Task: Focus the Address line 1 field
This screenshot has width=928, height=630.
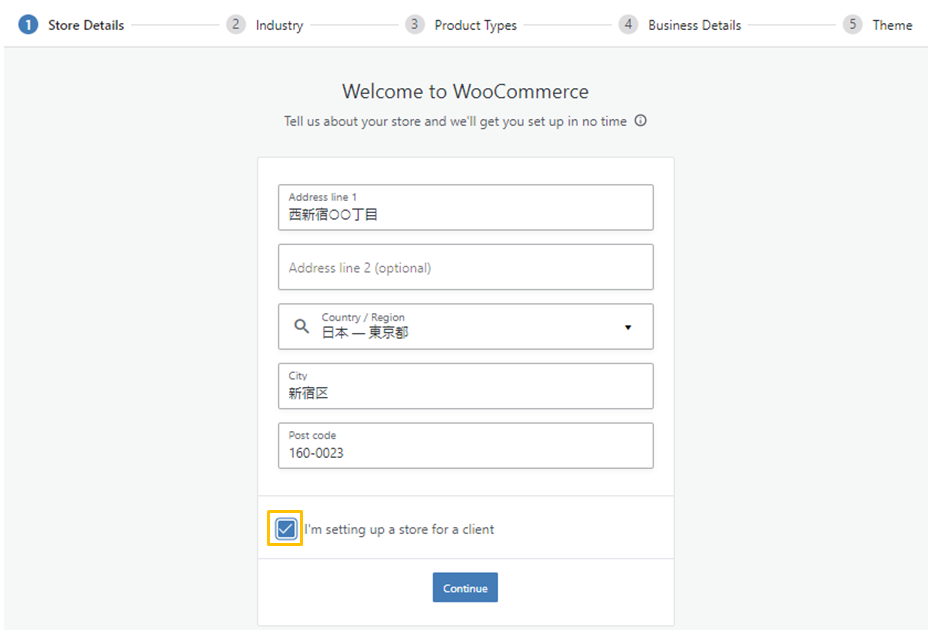Action: 466,207
